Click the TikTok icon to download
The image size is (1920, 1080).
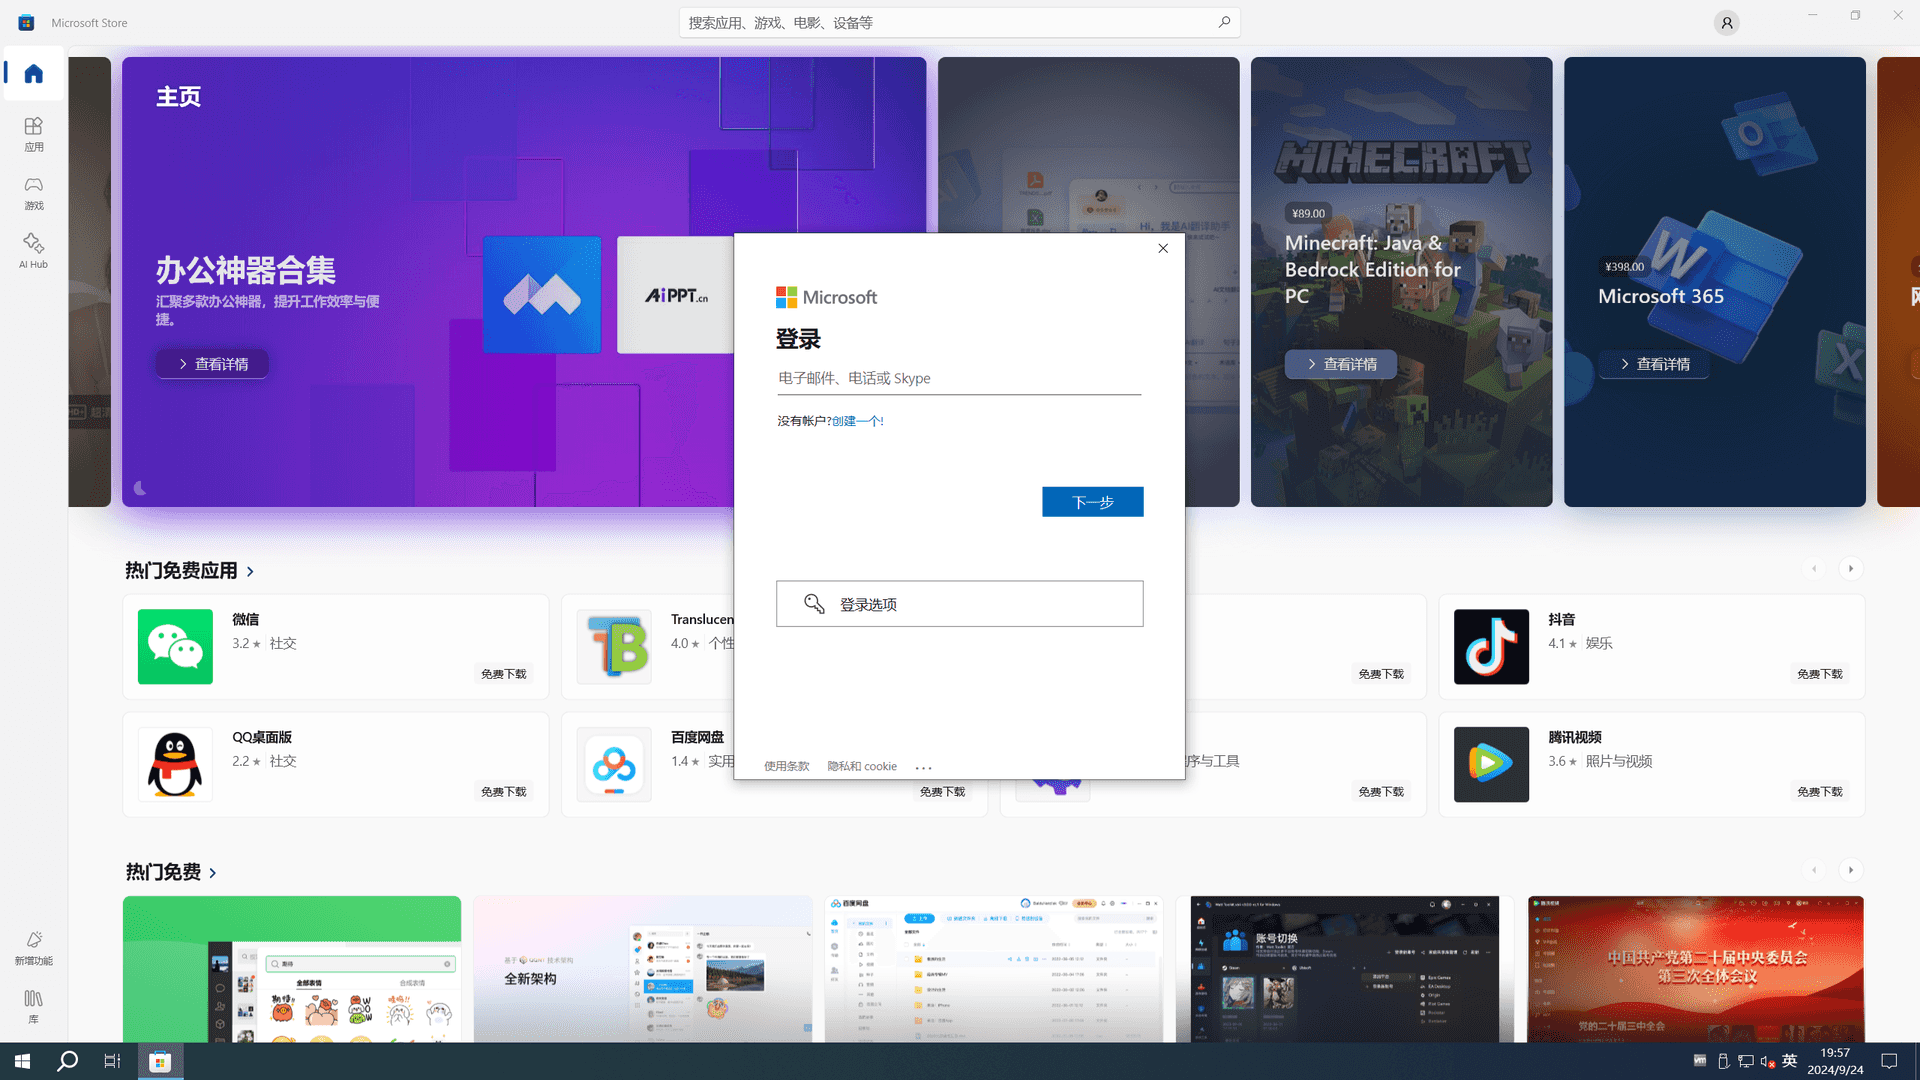coord(1490,646)
